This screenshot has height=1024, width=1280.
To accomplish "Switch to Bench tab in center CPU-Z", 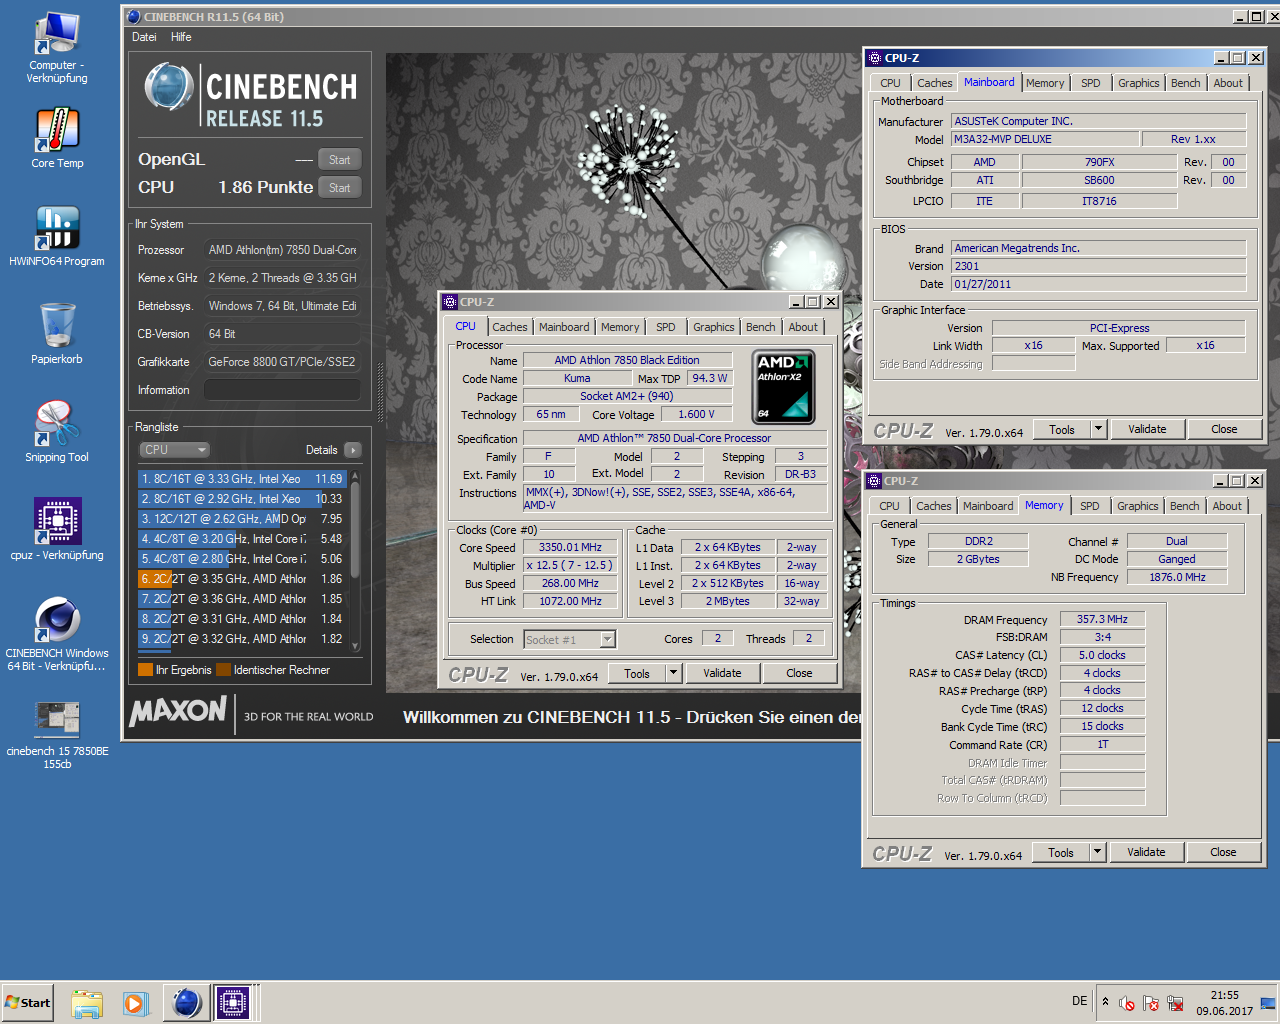I will pos(760,327).
